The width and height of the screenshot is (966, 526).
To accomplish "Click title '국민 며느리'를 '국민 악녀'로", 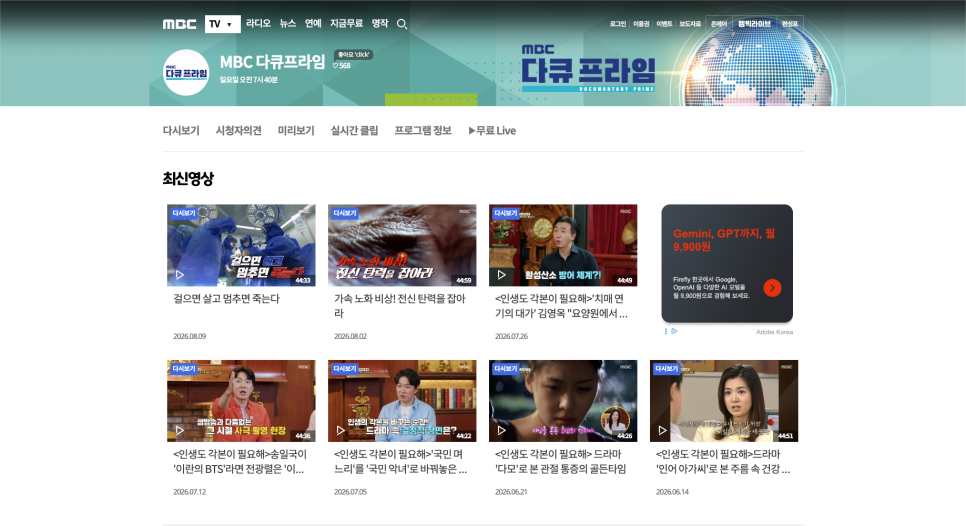I will click(400, 461).
